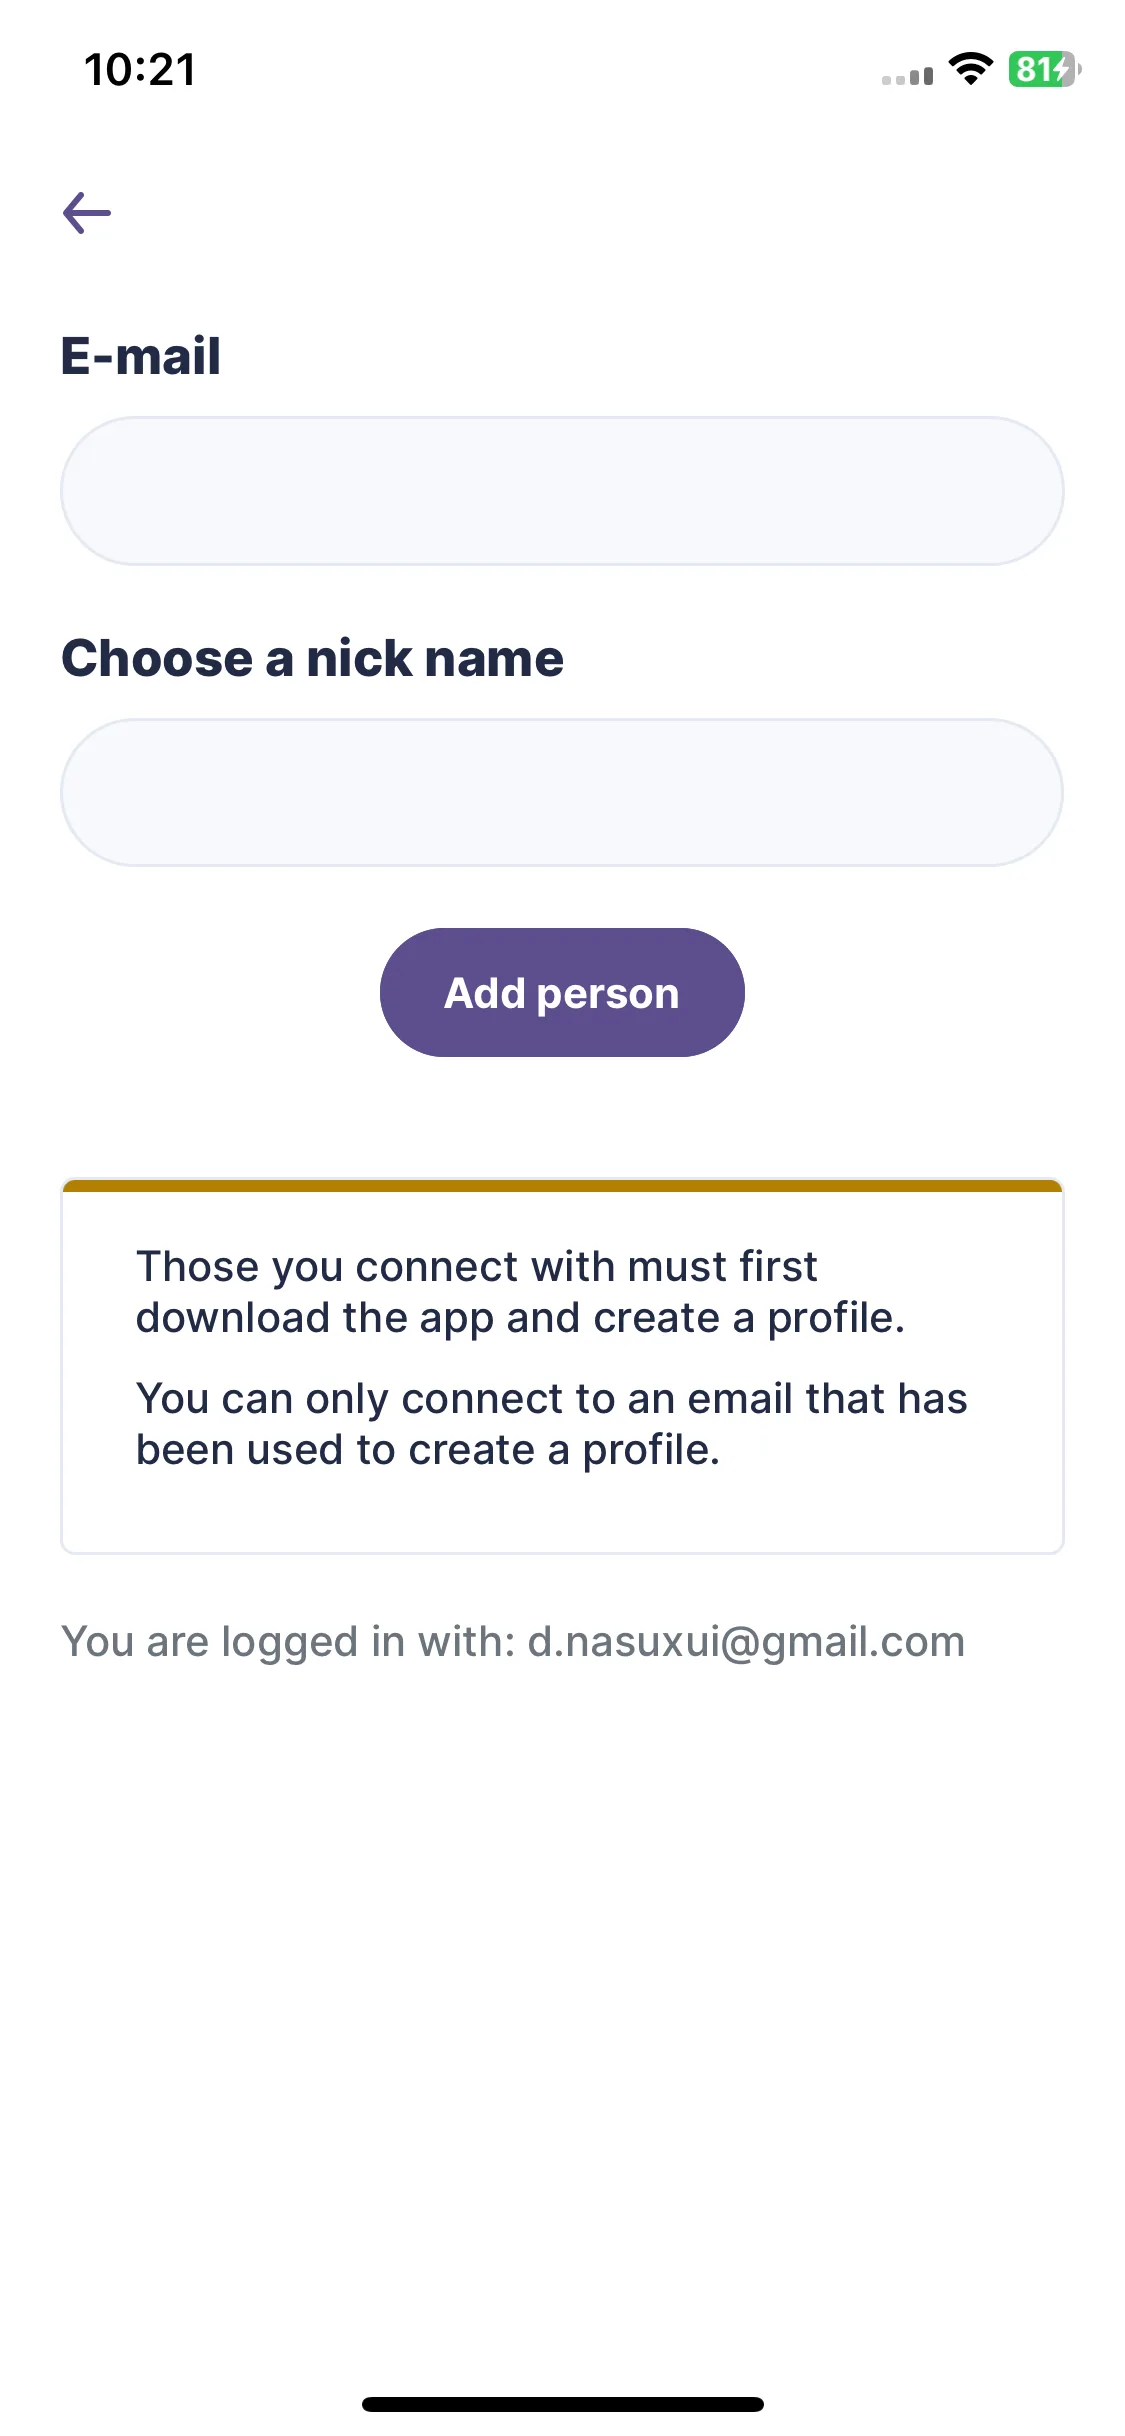Tap the battery indicator showing 81
The height and width of the screenshot is (2436, 1125).
click(x=1044, y=69)
